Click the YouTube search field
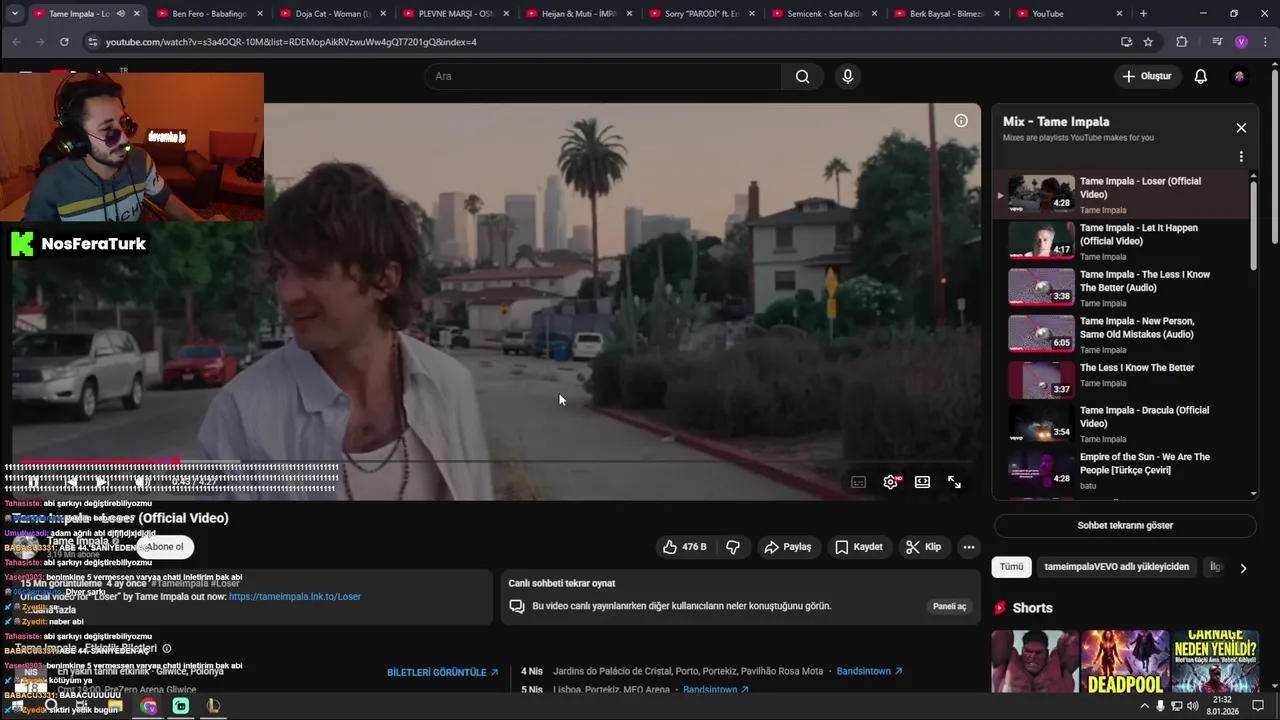Screen dimensions: 1280x720 (x=603, y=76)
